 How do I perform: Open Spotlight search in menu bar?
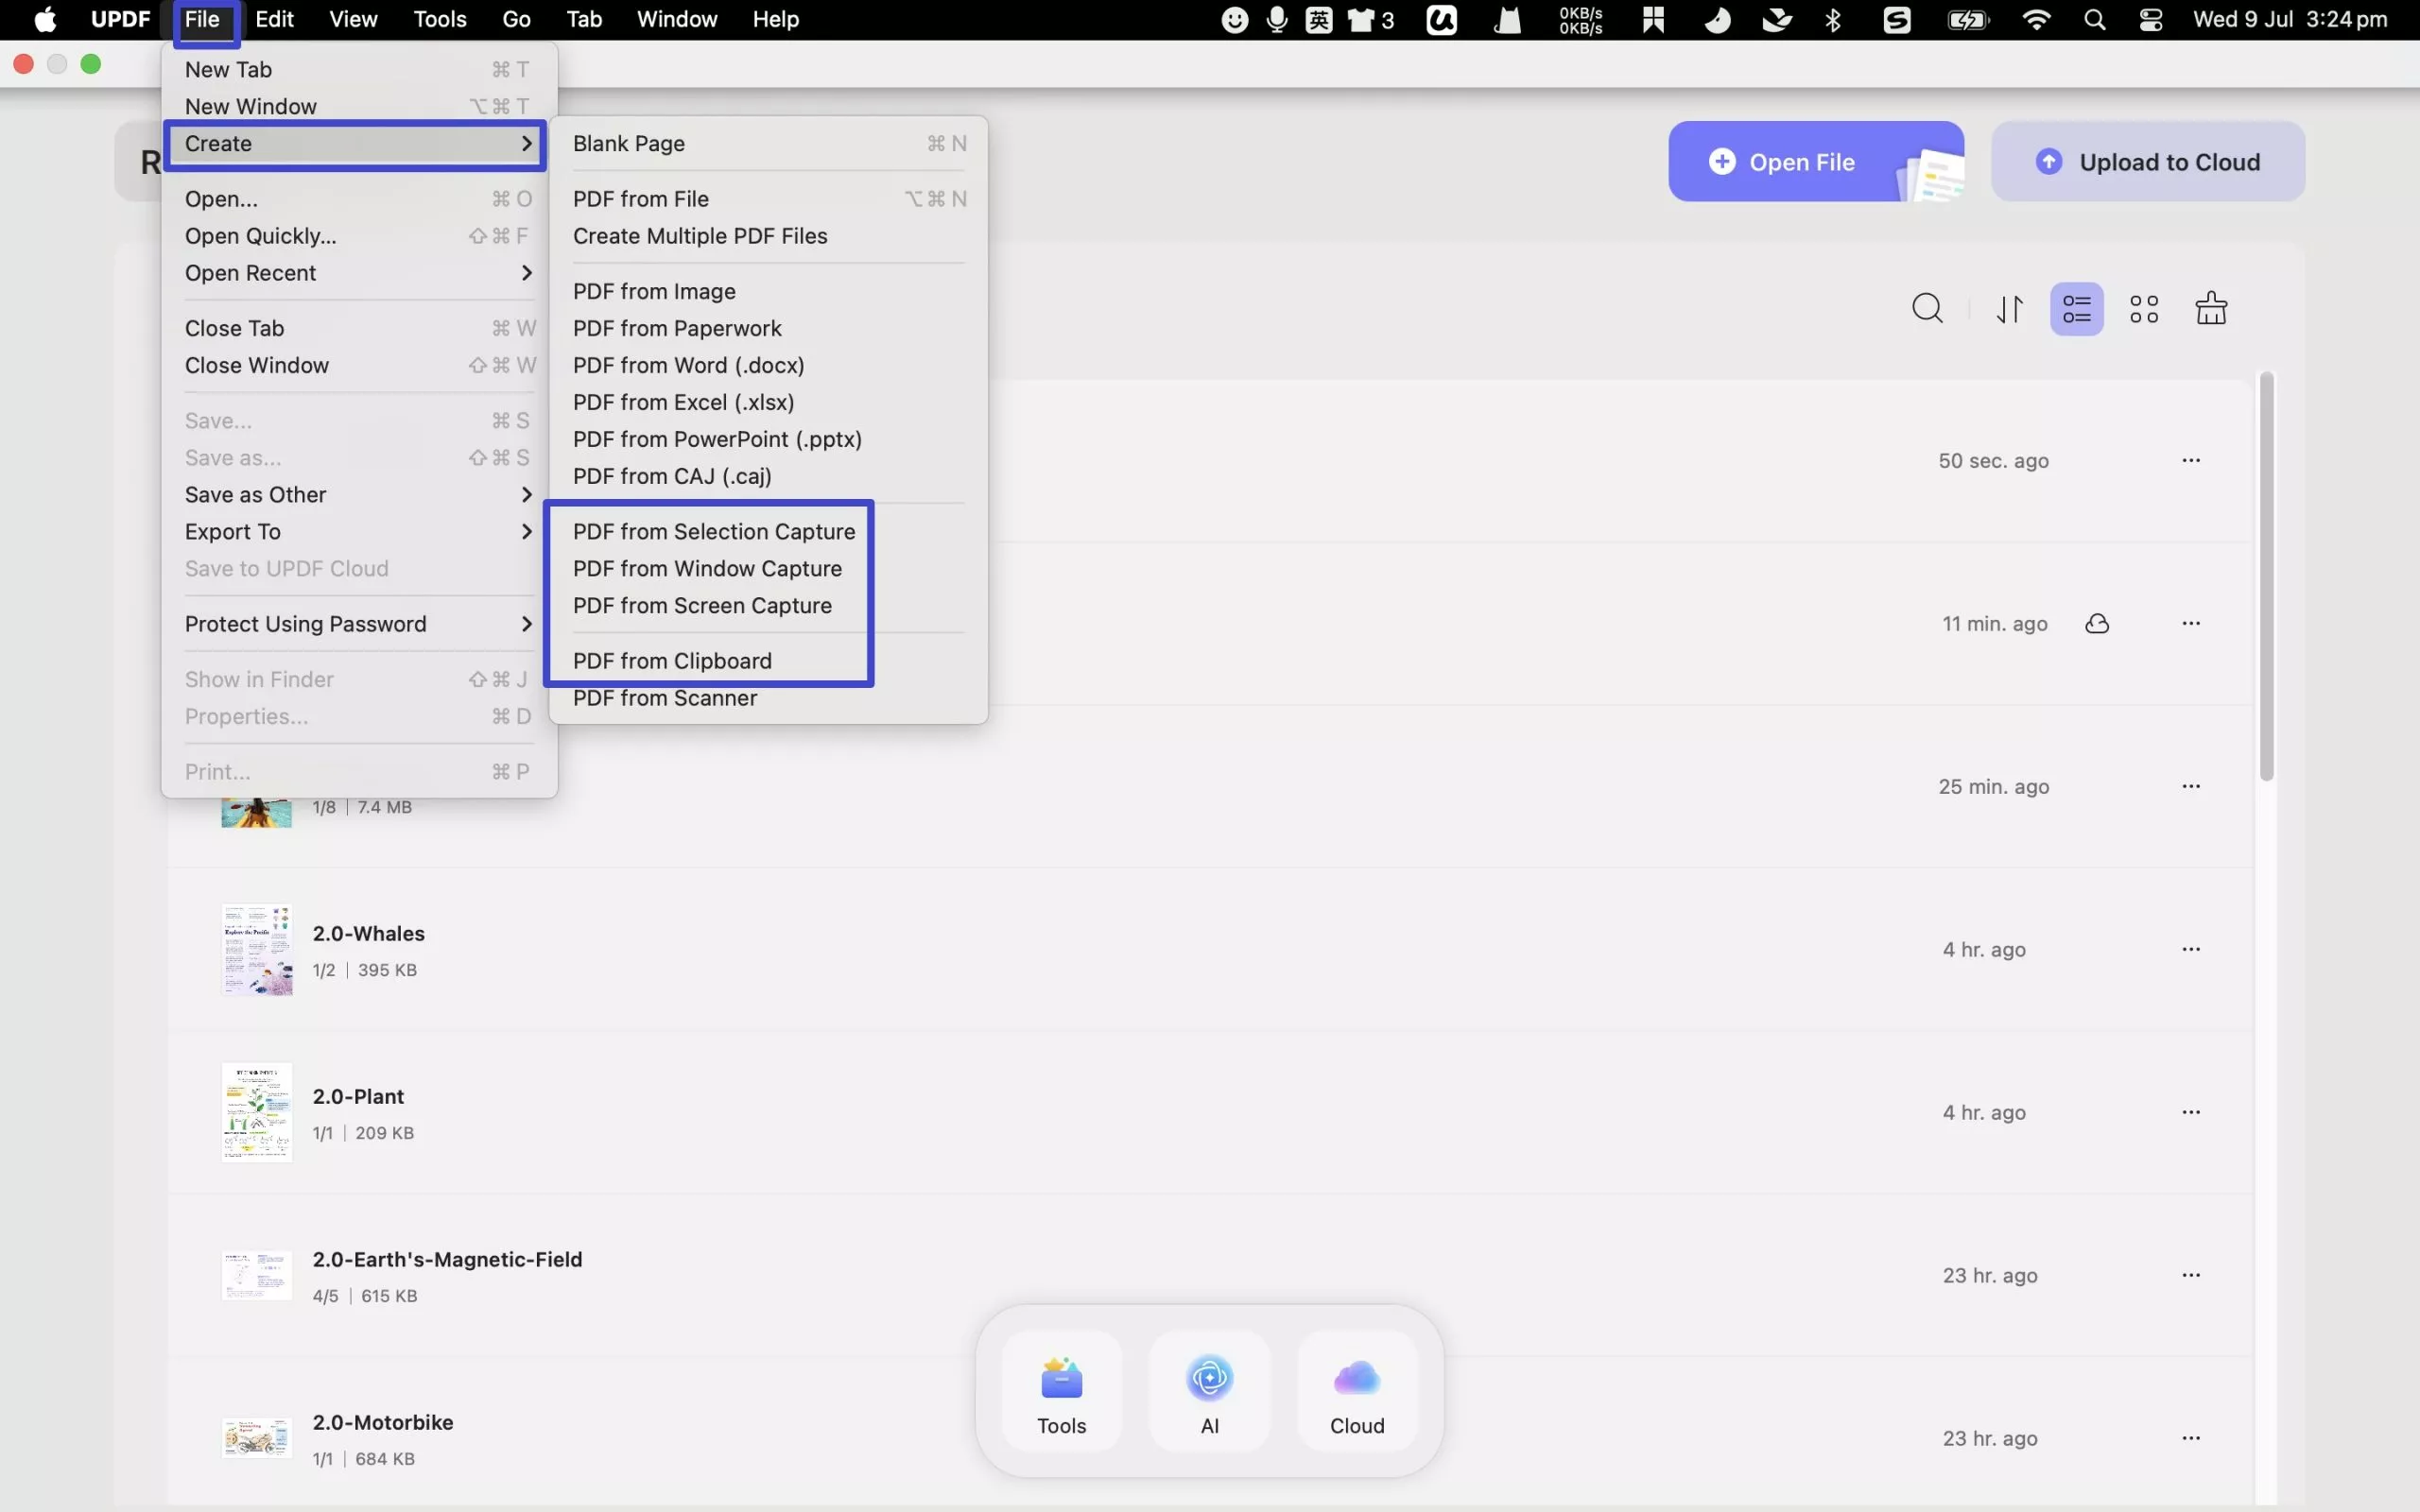pyautogui.click(x=2094, y=20)
